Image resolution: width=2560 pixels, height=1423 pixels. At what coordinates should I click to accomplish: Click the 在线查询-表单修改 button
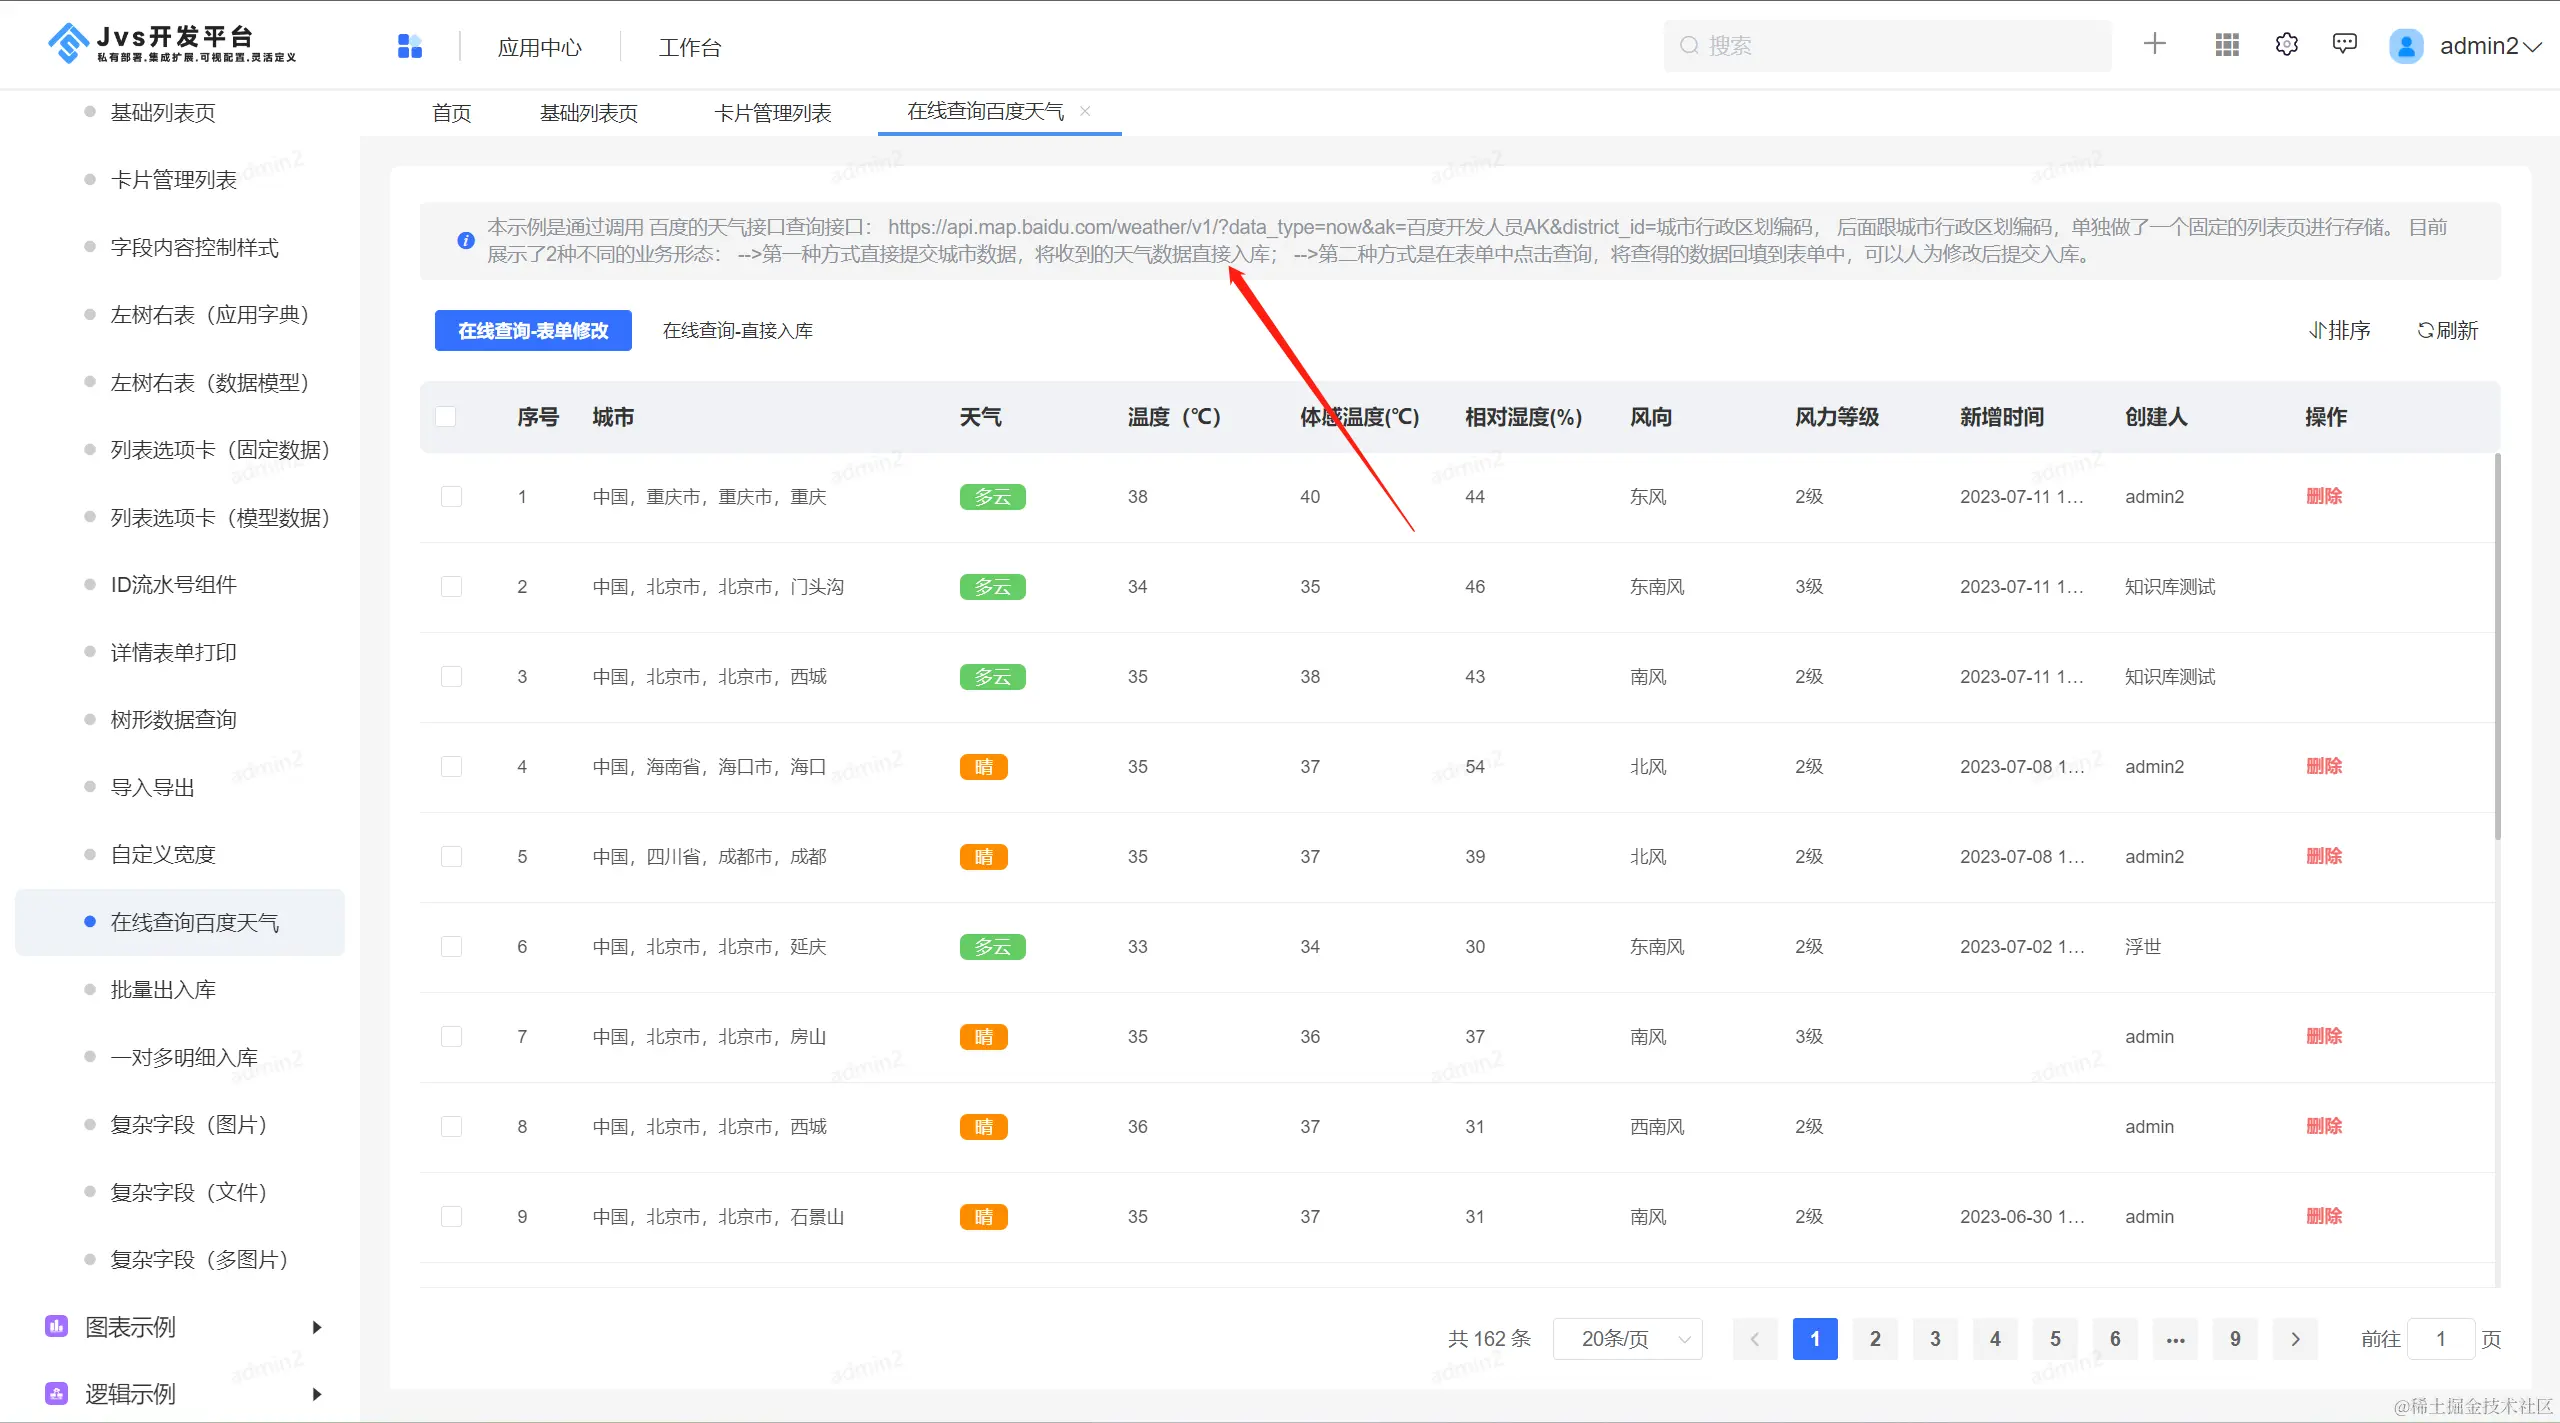click(x=533, y=331)
